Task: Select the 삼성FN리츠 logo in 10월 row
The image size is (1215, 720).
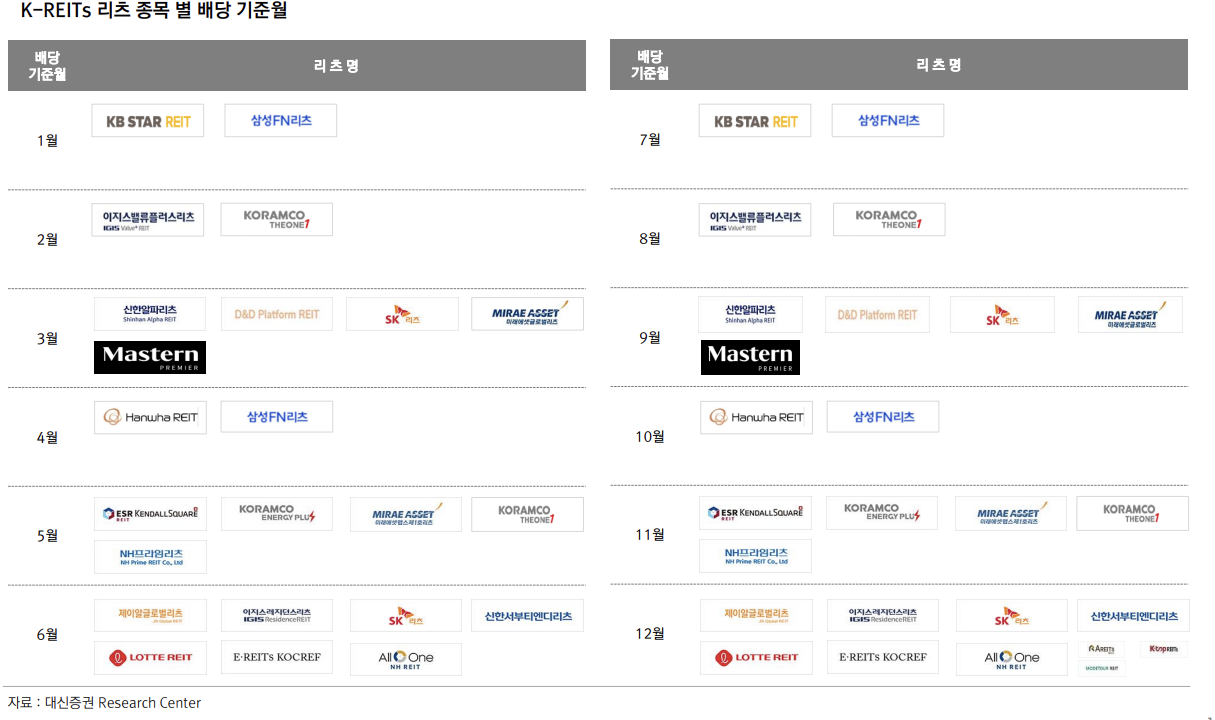Action: click(x=883, y=417)
